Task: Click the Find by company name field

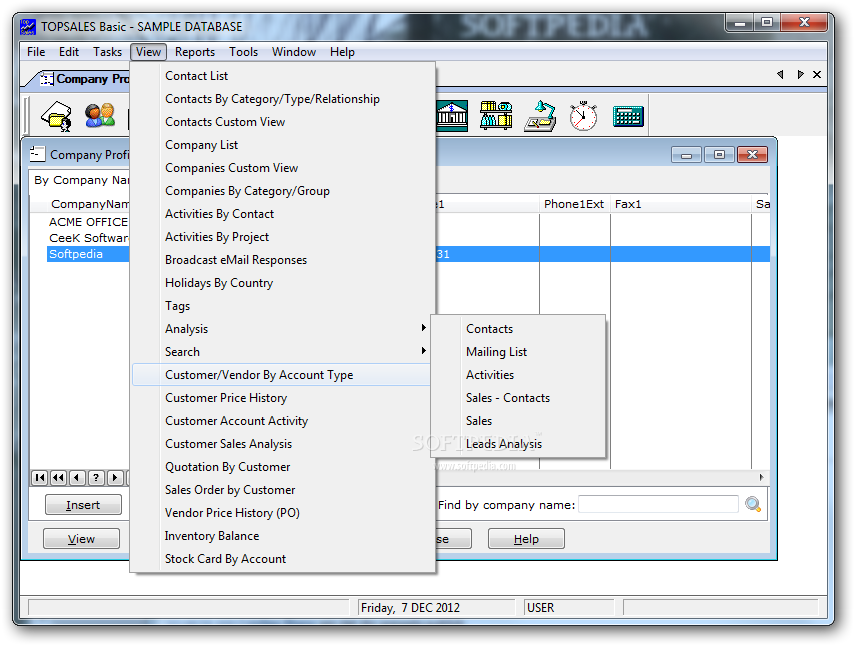Action: [658, 504]
